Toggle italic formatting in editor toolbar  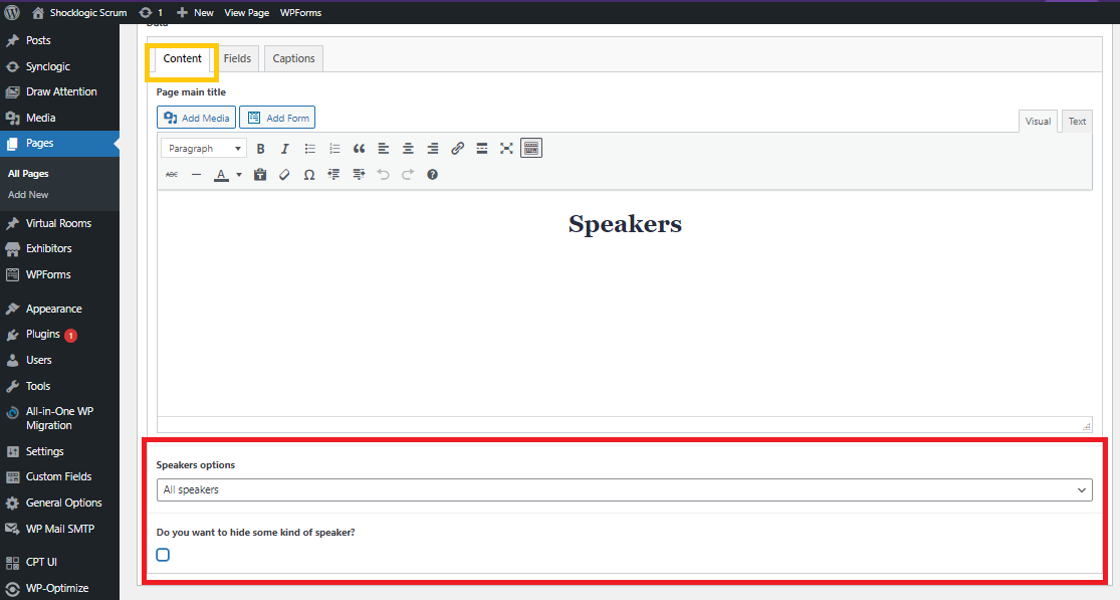coord(285,149)
